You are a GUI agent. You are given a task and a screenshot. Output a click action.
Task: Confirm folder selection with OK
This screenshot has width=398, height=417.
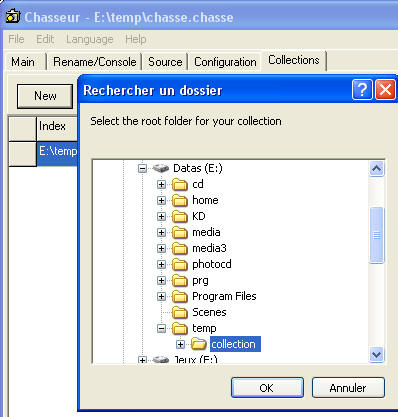[267, 388]
